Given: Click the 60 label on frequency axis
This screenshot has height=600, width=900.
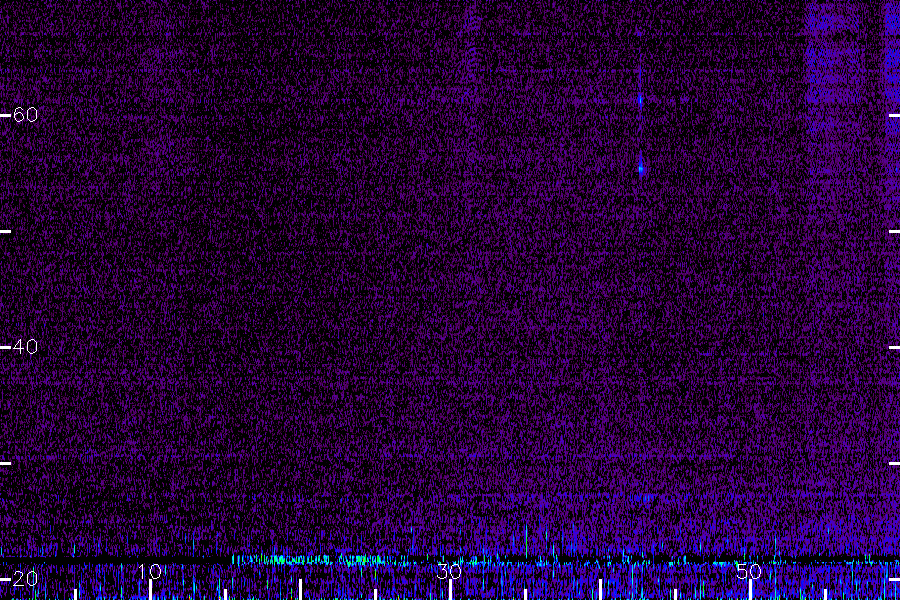Looking at the screenshot, I should (25, 115).
